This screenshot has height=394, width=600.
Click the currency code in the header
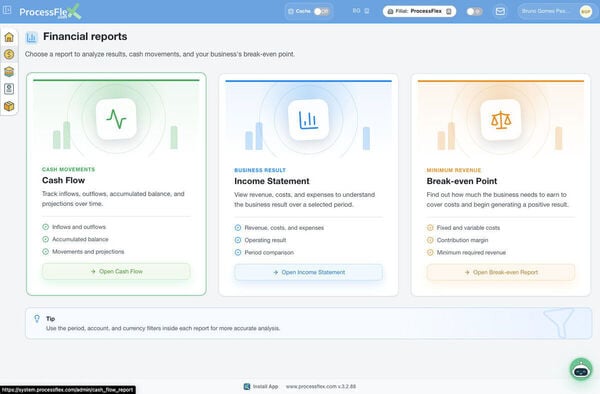click(x=356, y=11)
